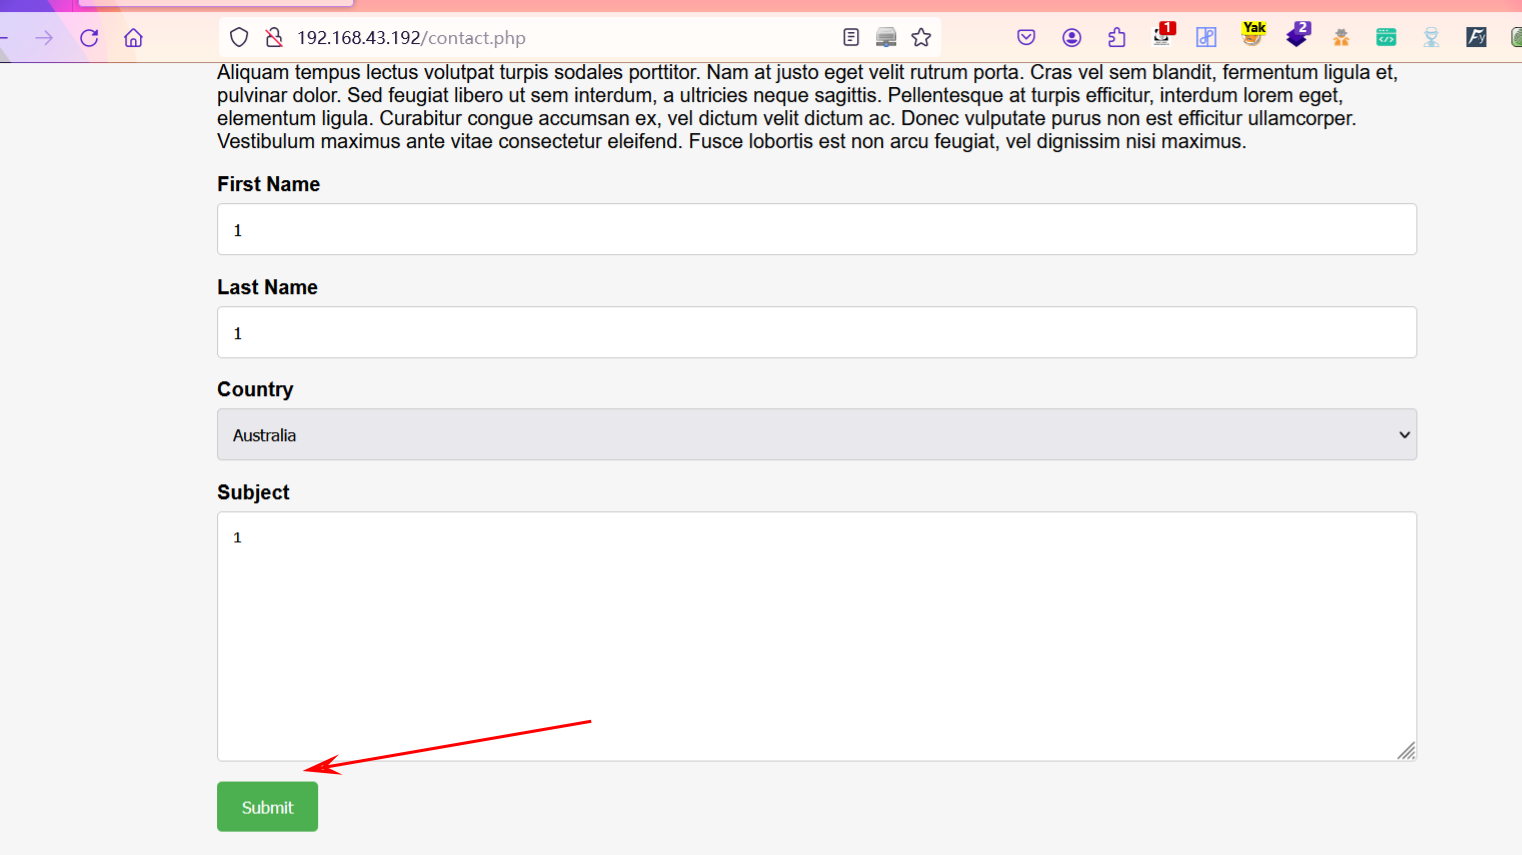The height and width of the screenshot is (855, 1522).
Task: Click the address bar URL contact.php
Action: [x=411, y=38]
